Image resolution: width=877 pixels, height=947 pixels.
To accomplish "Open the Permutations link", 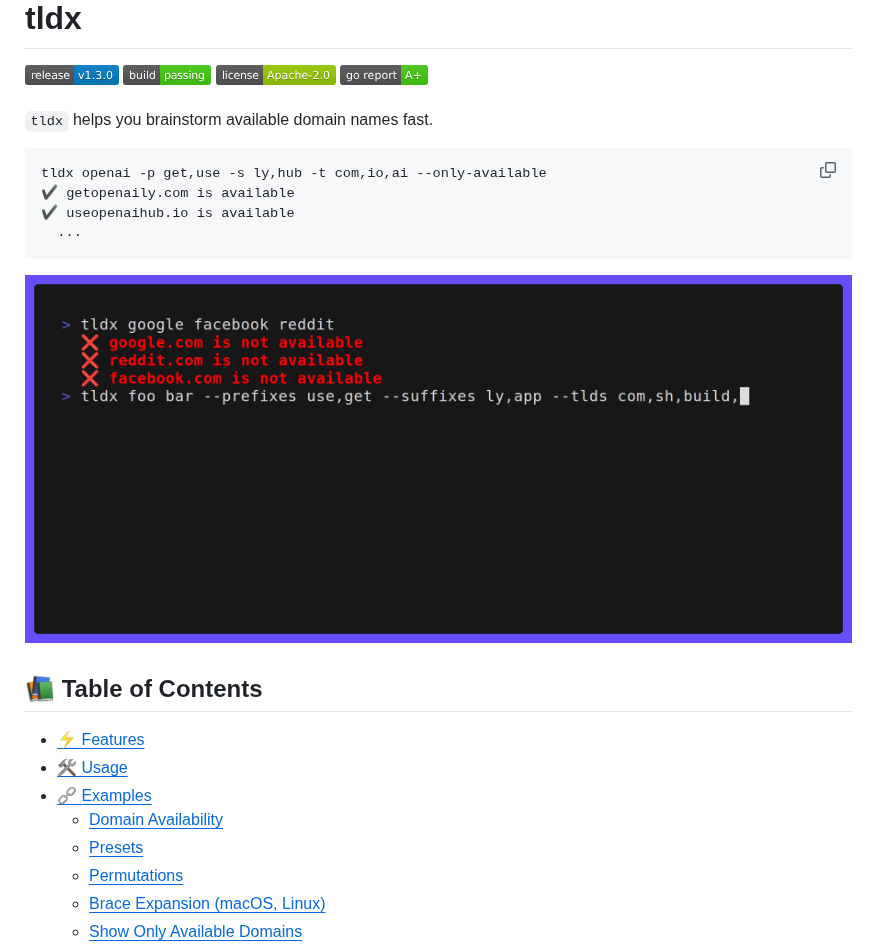I will click(136, 875).
